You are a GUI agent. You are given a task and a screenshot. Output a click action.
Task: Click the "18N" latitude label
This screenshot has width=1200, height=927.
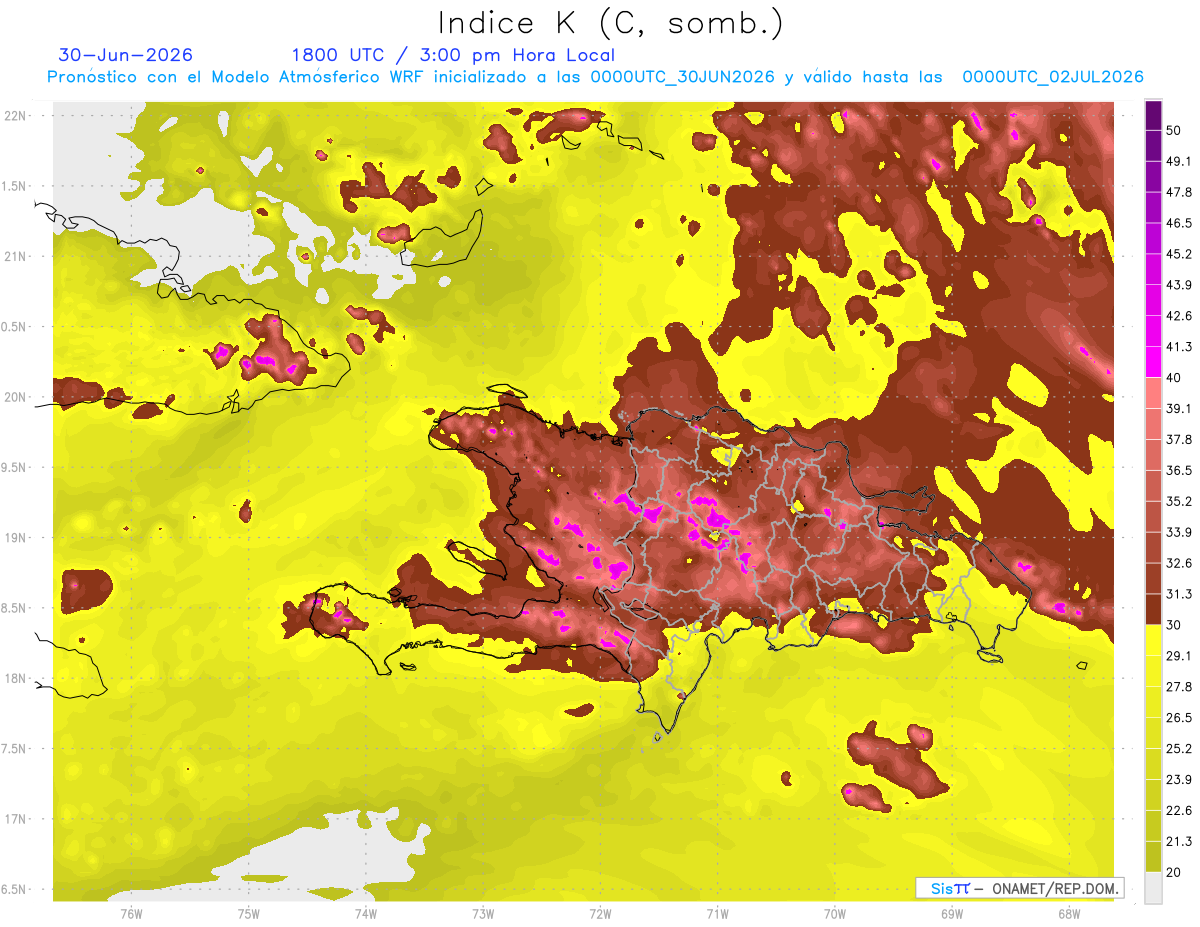click(16, 678)
